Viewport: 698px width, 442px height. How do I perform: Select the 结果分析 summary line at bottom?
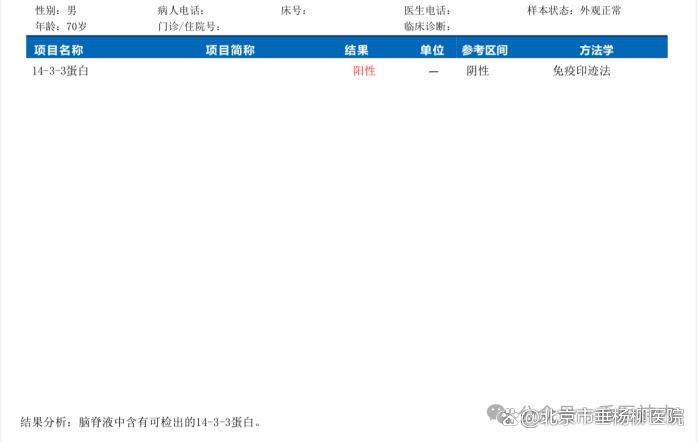click(x=142, y=422)
